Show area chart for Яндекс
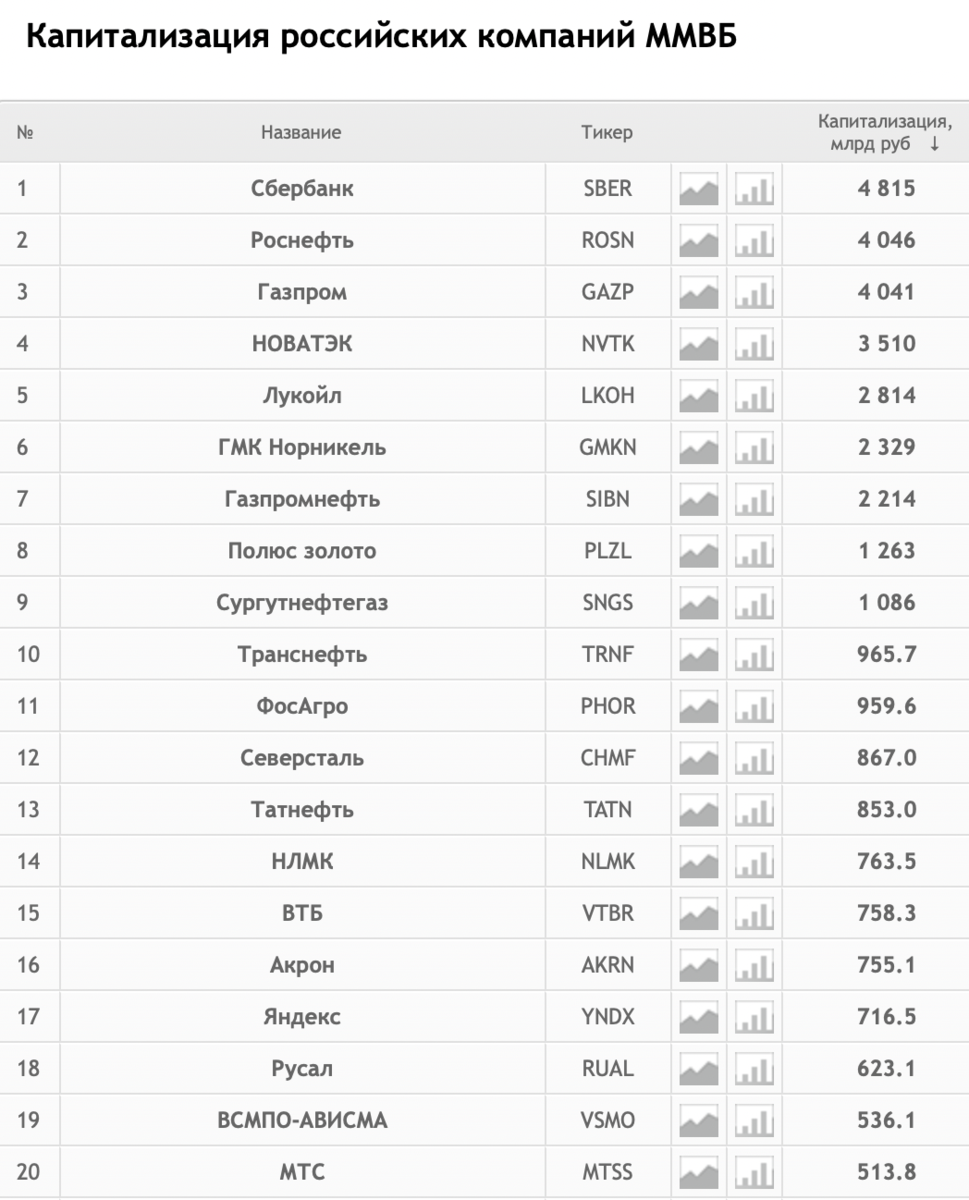969x1200 pixels. pyautogui.click(x=699, y=1018)
